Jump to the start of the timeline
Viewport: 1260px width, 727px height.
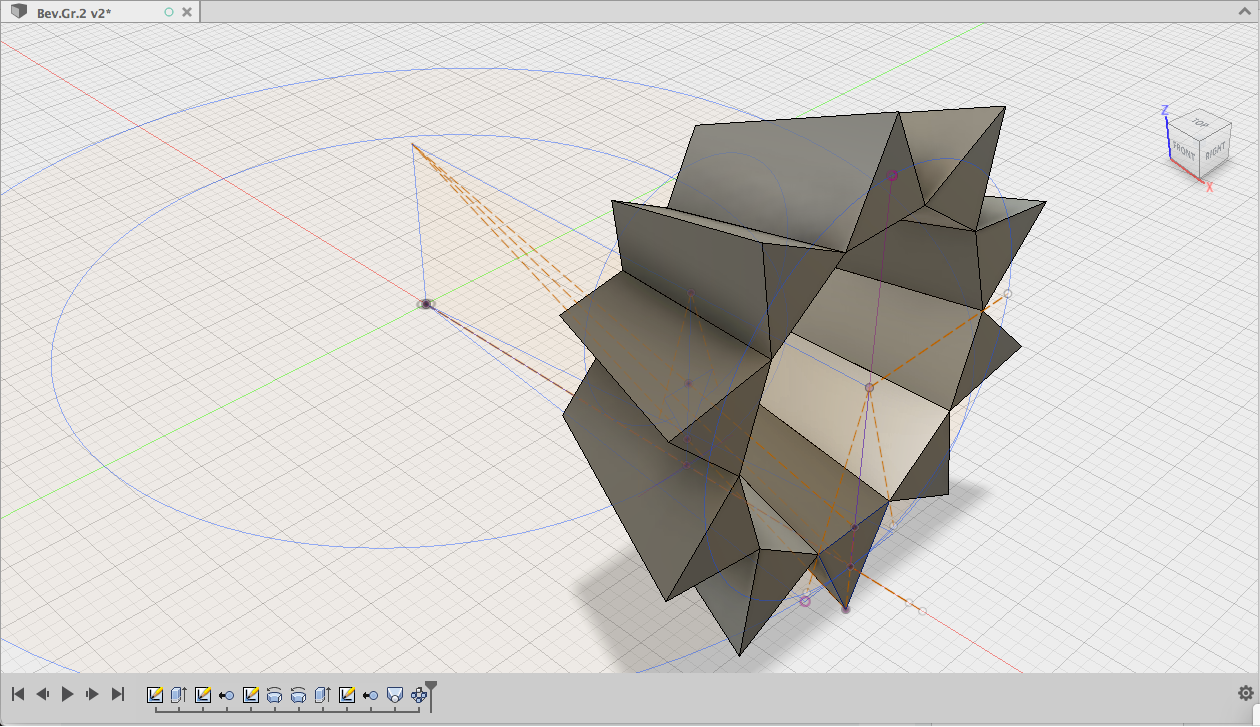coord(18,694)
